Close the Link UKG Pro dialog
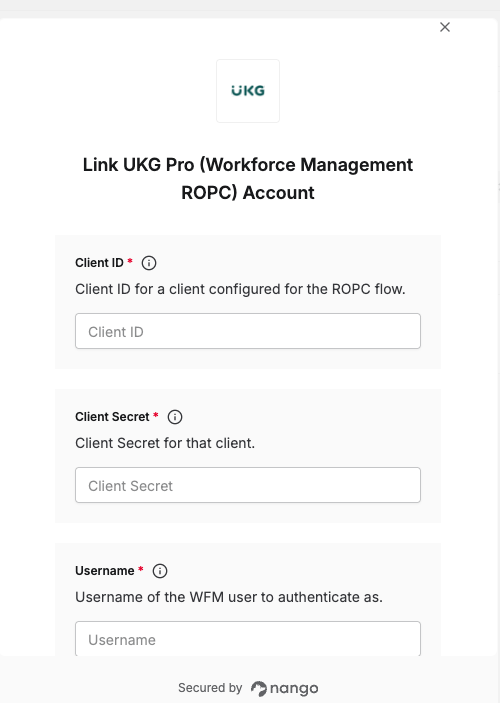 coord(445,27)
